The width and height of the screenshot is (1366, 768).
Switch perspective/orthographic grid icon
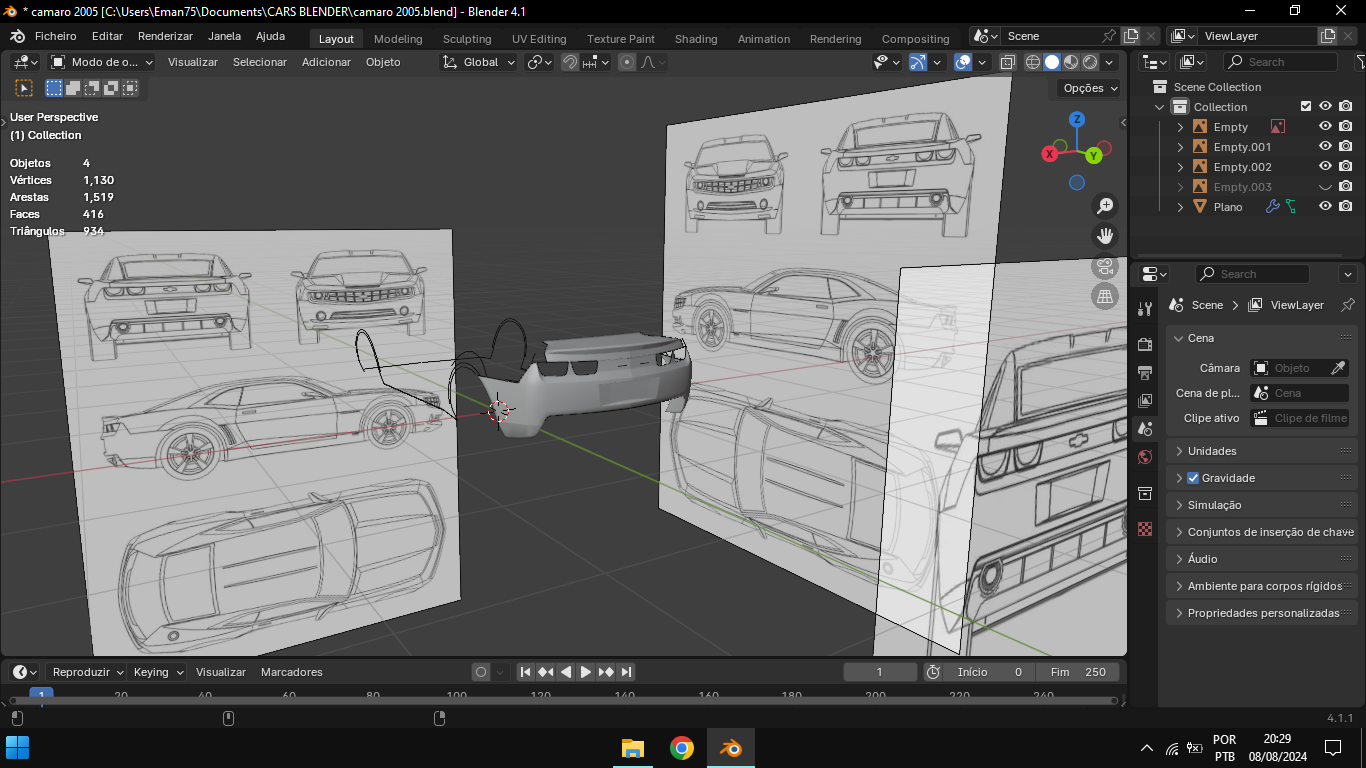(x=1105, y=296)
